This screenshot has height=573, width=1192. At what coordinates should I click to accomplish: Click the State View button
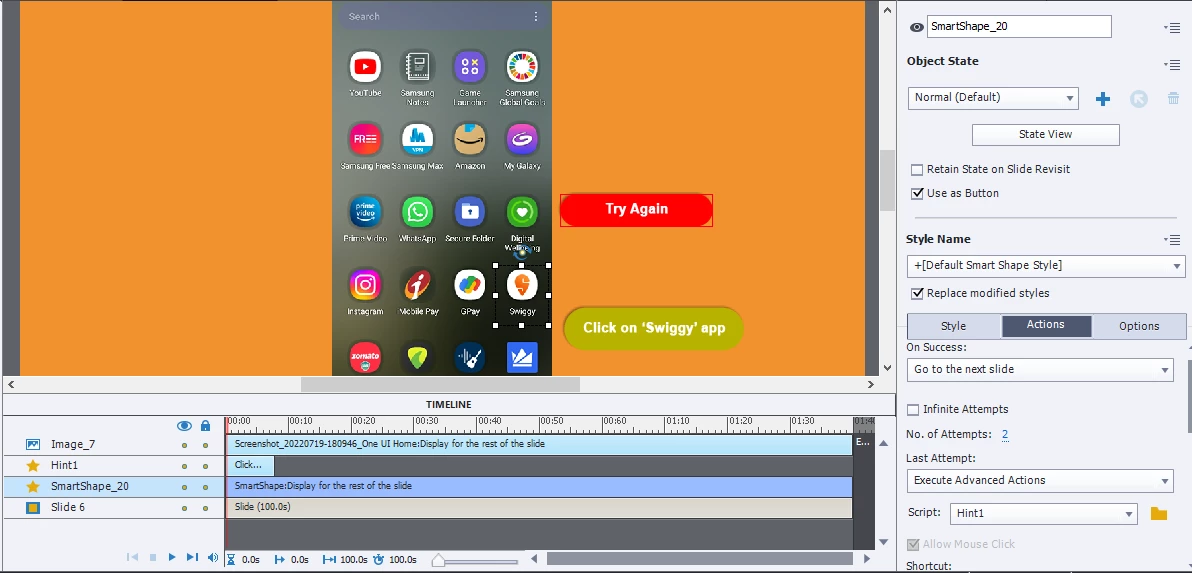1045,135
